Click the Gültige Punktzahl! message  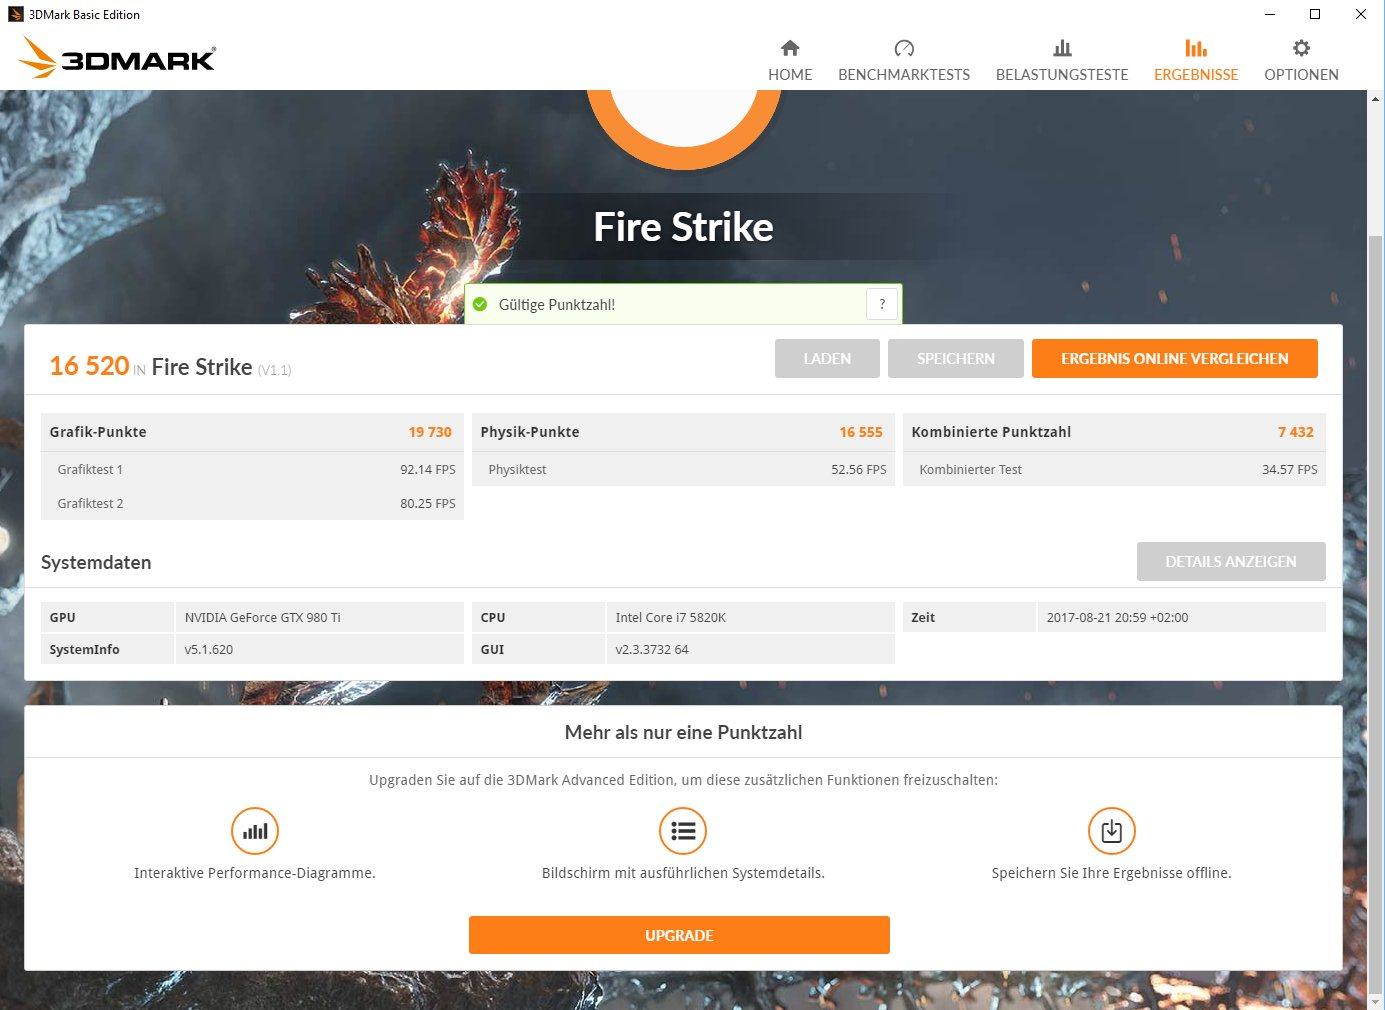click(x=557, y=305)
